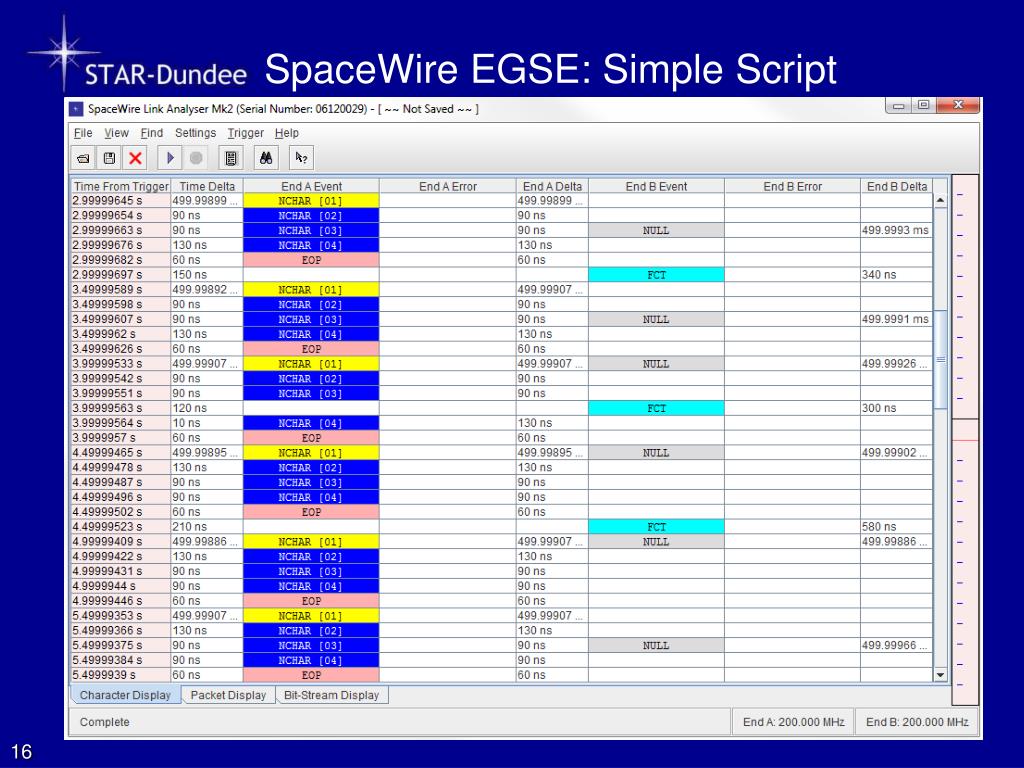Click the red X clear icon

coord(135,158)
